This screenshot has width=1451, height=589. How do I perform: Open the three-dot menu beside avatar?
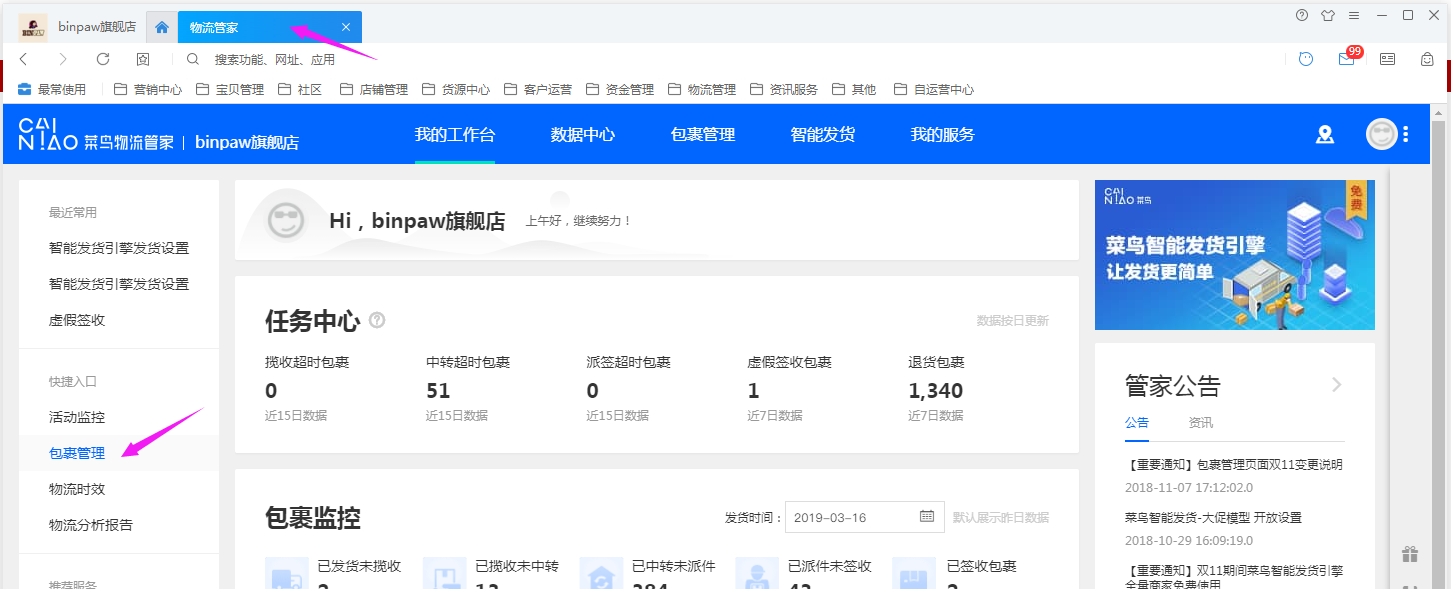[x=1406, y=134]
